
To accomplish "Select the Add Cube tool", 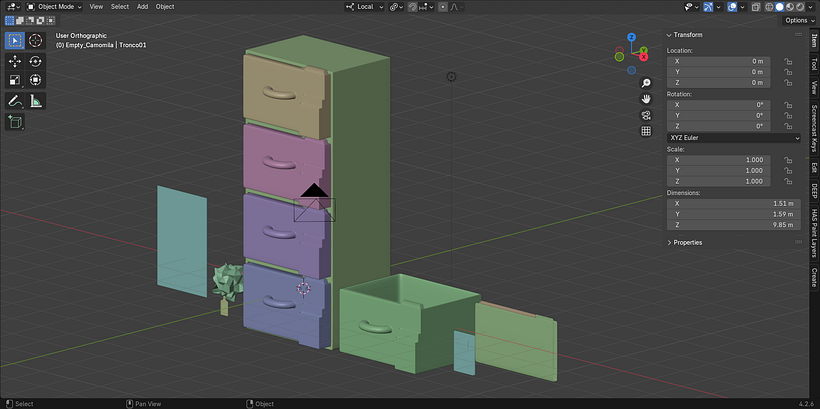I will click(15, 122).
